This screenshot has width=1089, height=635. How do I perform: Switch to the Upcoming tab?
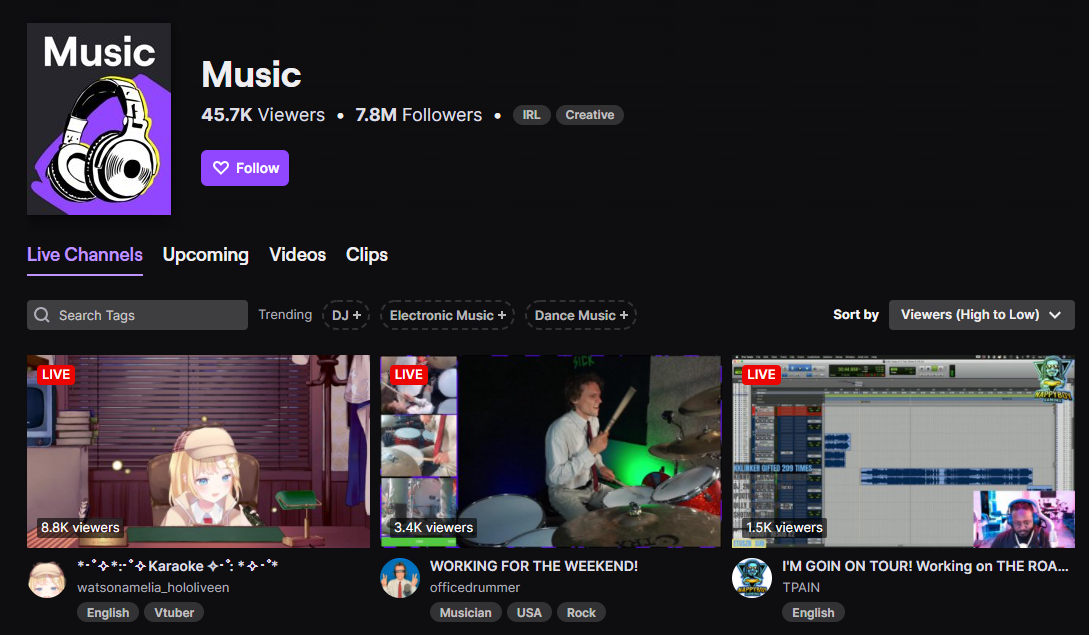point(205,255)
